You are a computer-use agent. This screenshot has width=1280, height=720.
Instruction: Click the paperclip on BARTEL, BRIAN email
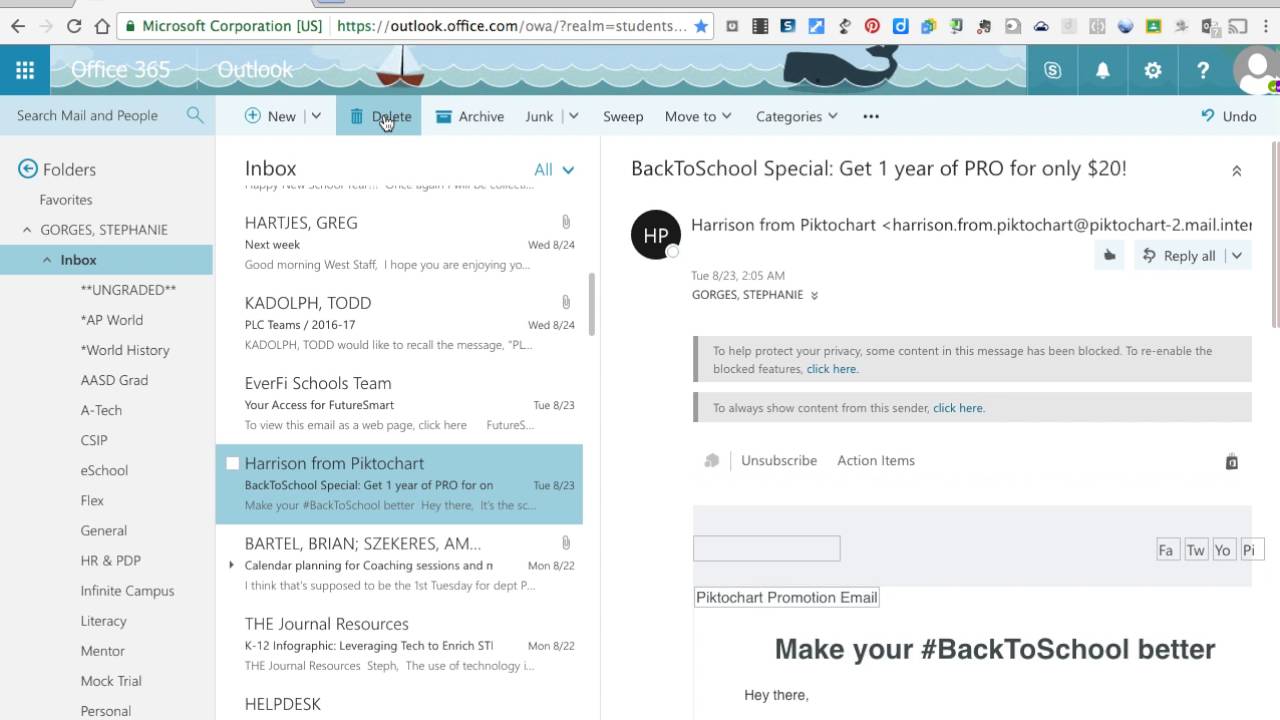[x=565, y=543]
